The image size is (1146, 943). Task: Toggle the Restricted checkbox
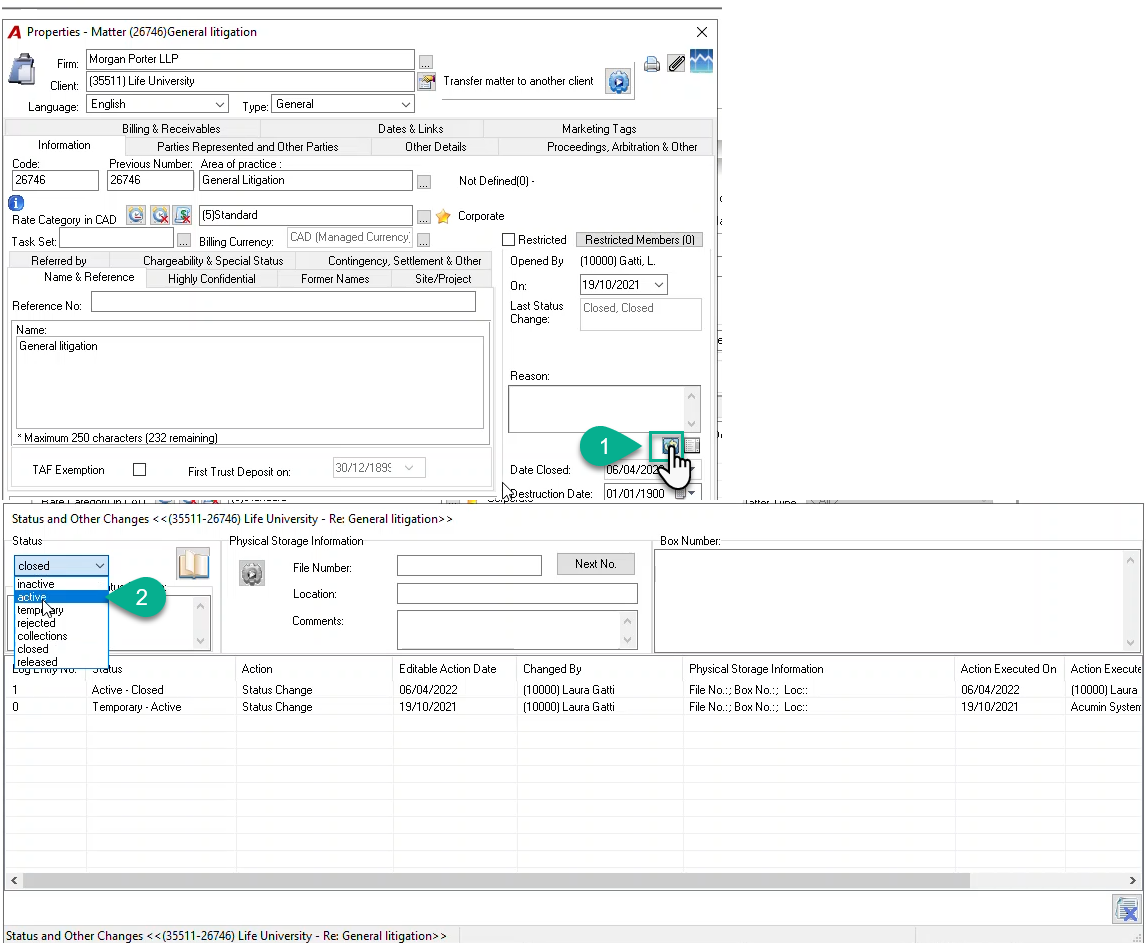509,240
